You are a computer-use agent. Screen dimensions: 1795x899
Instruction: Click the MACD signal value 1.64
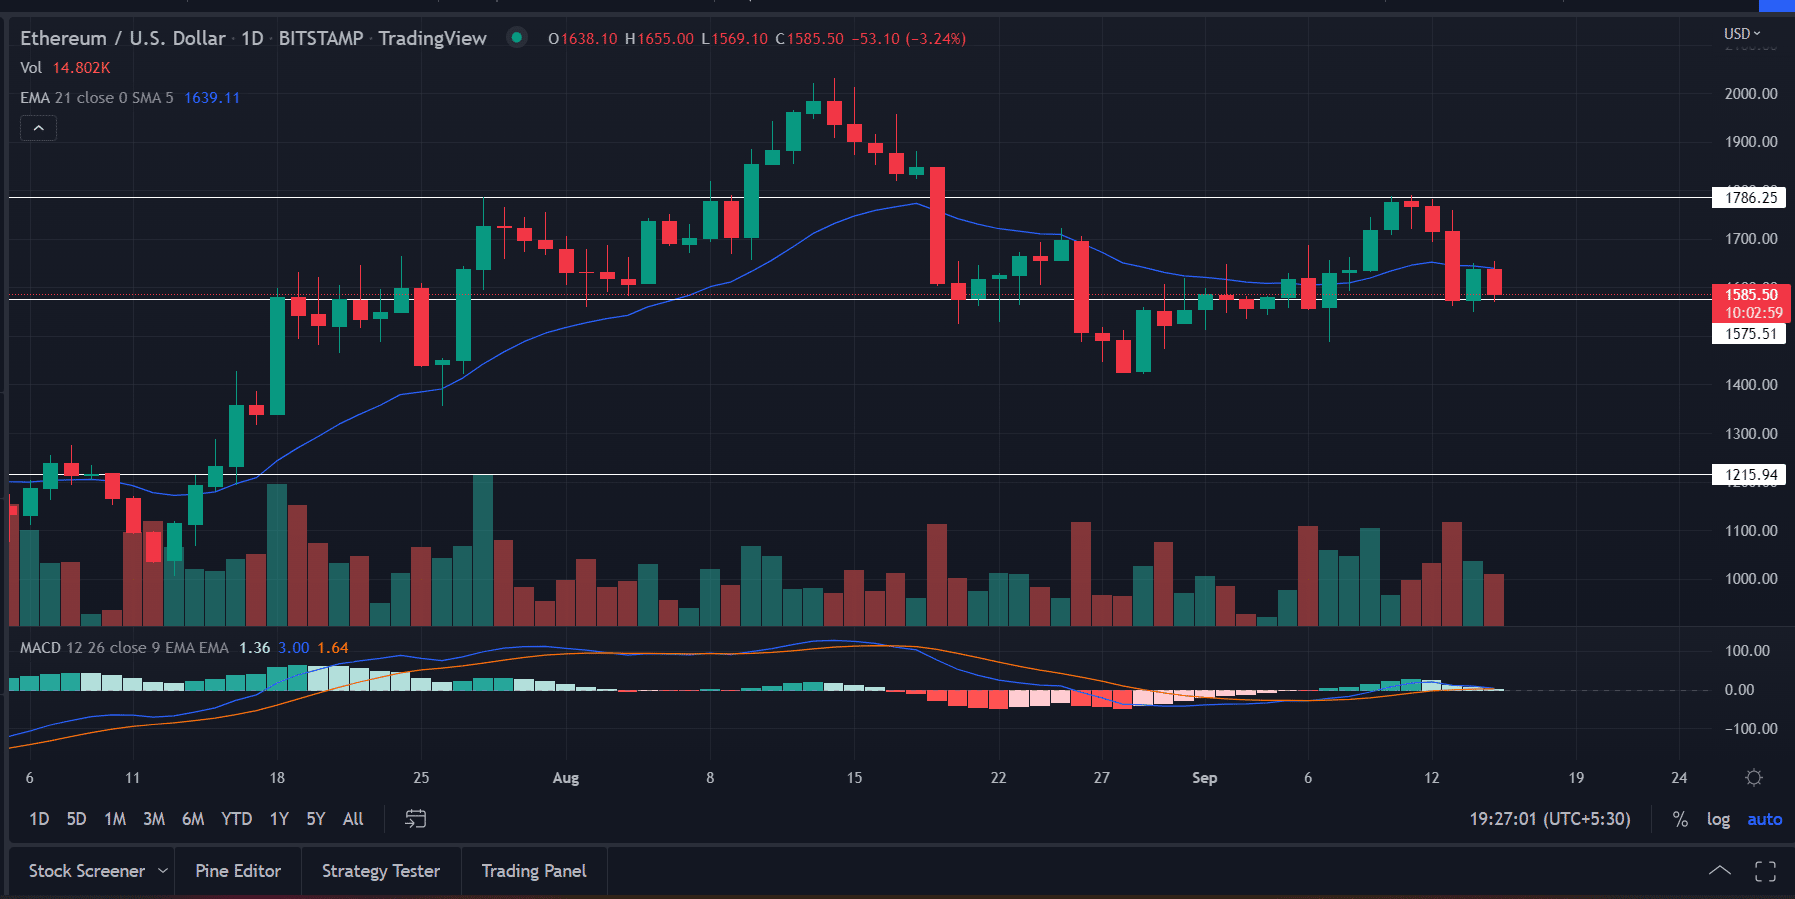(333, 648)
